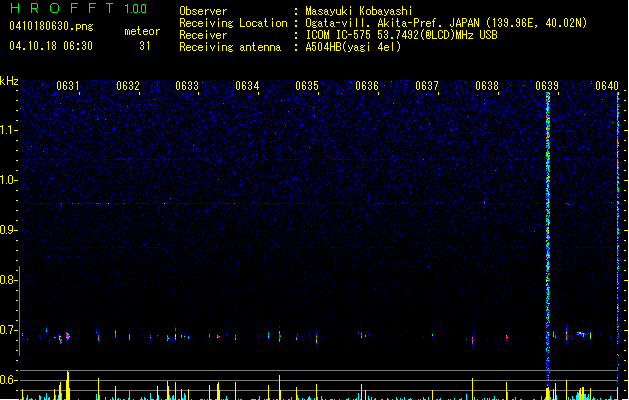Click the 0637 time marker

427,86
